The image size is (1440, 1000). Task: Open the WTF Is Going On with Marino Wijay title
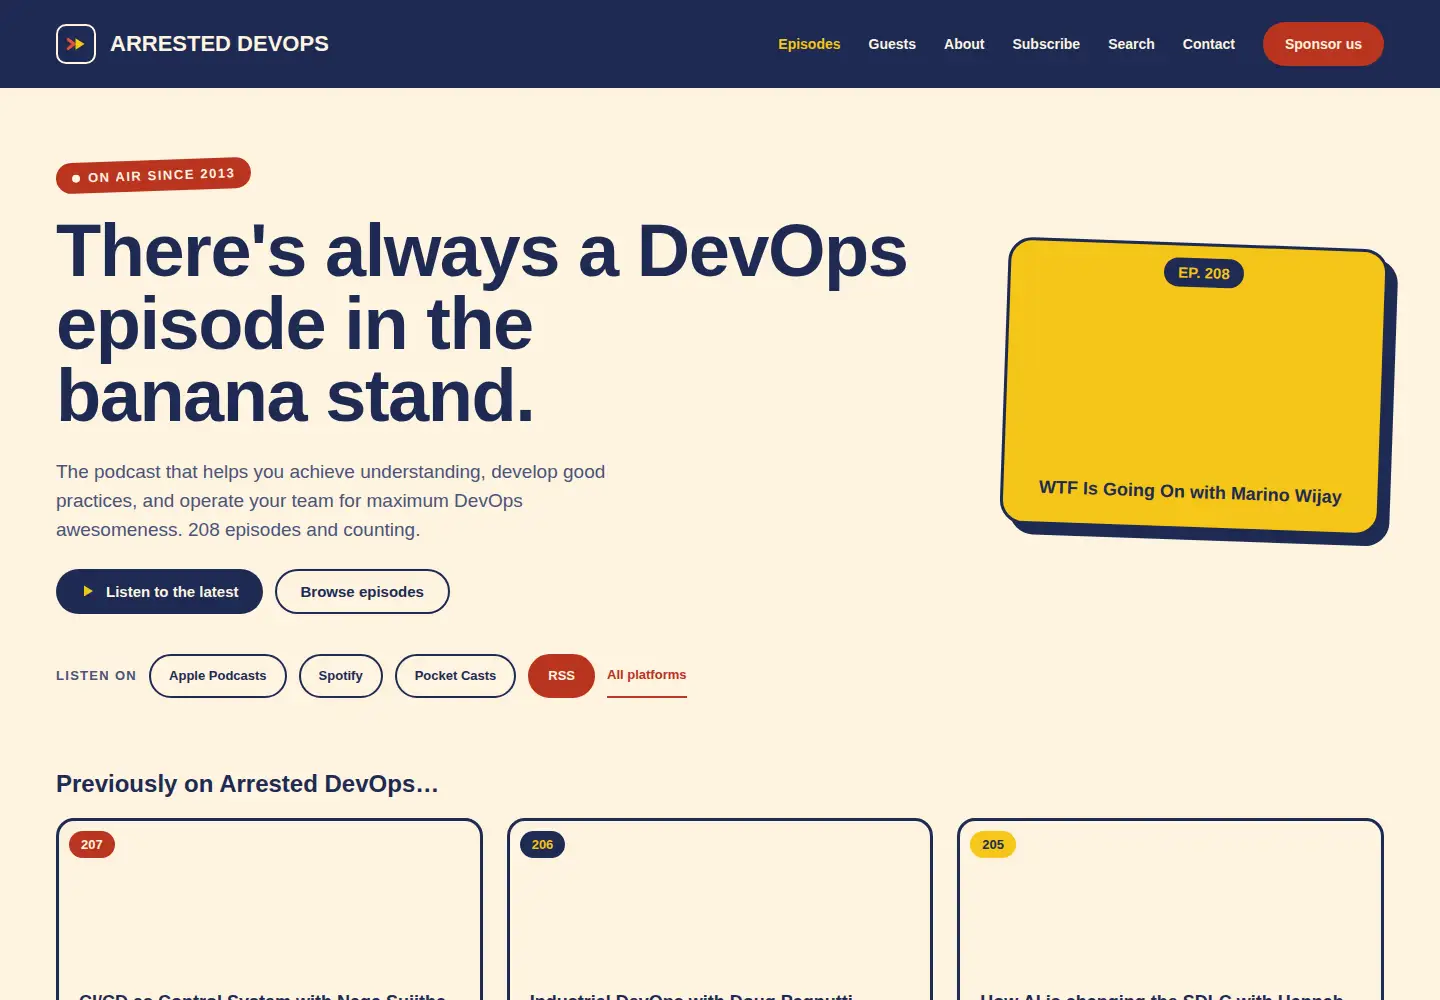tap(1190, 492)
